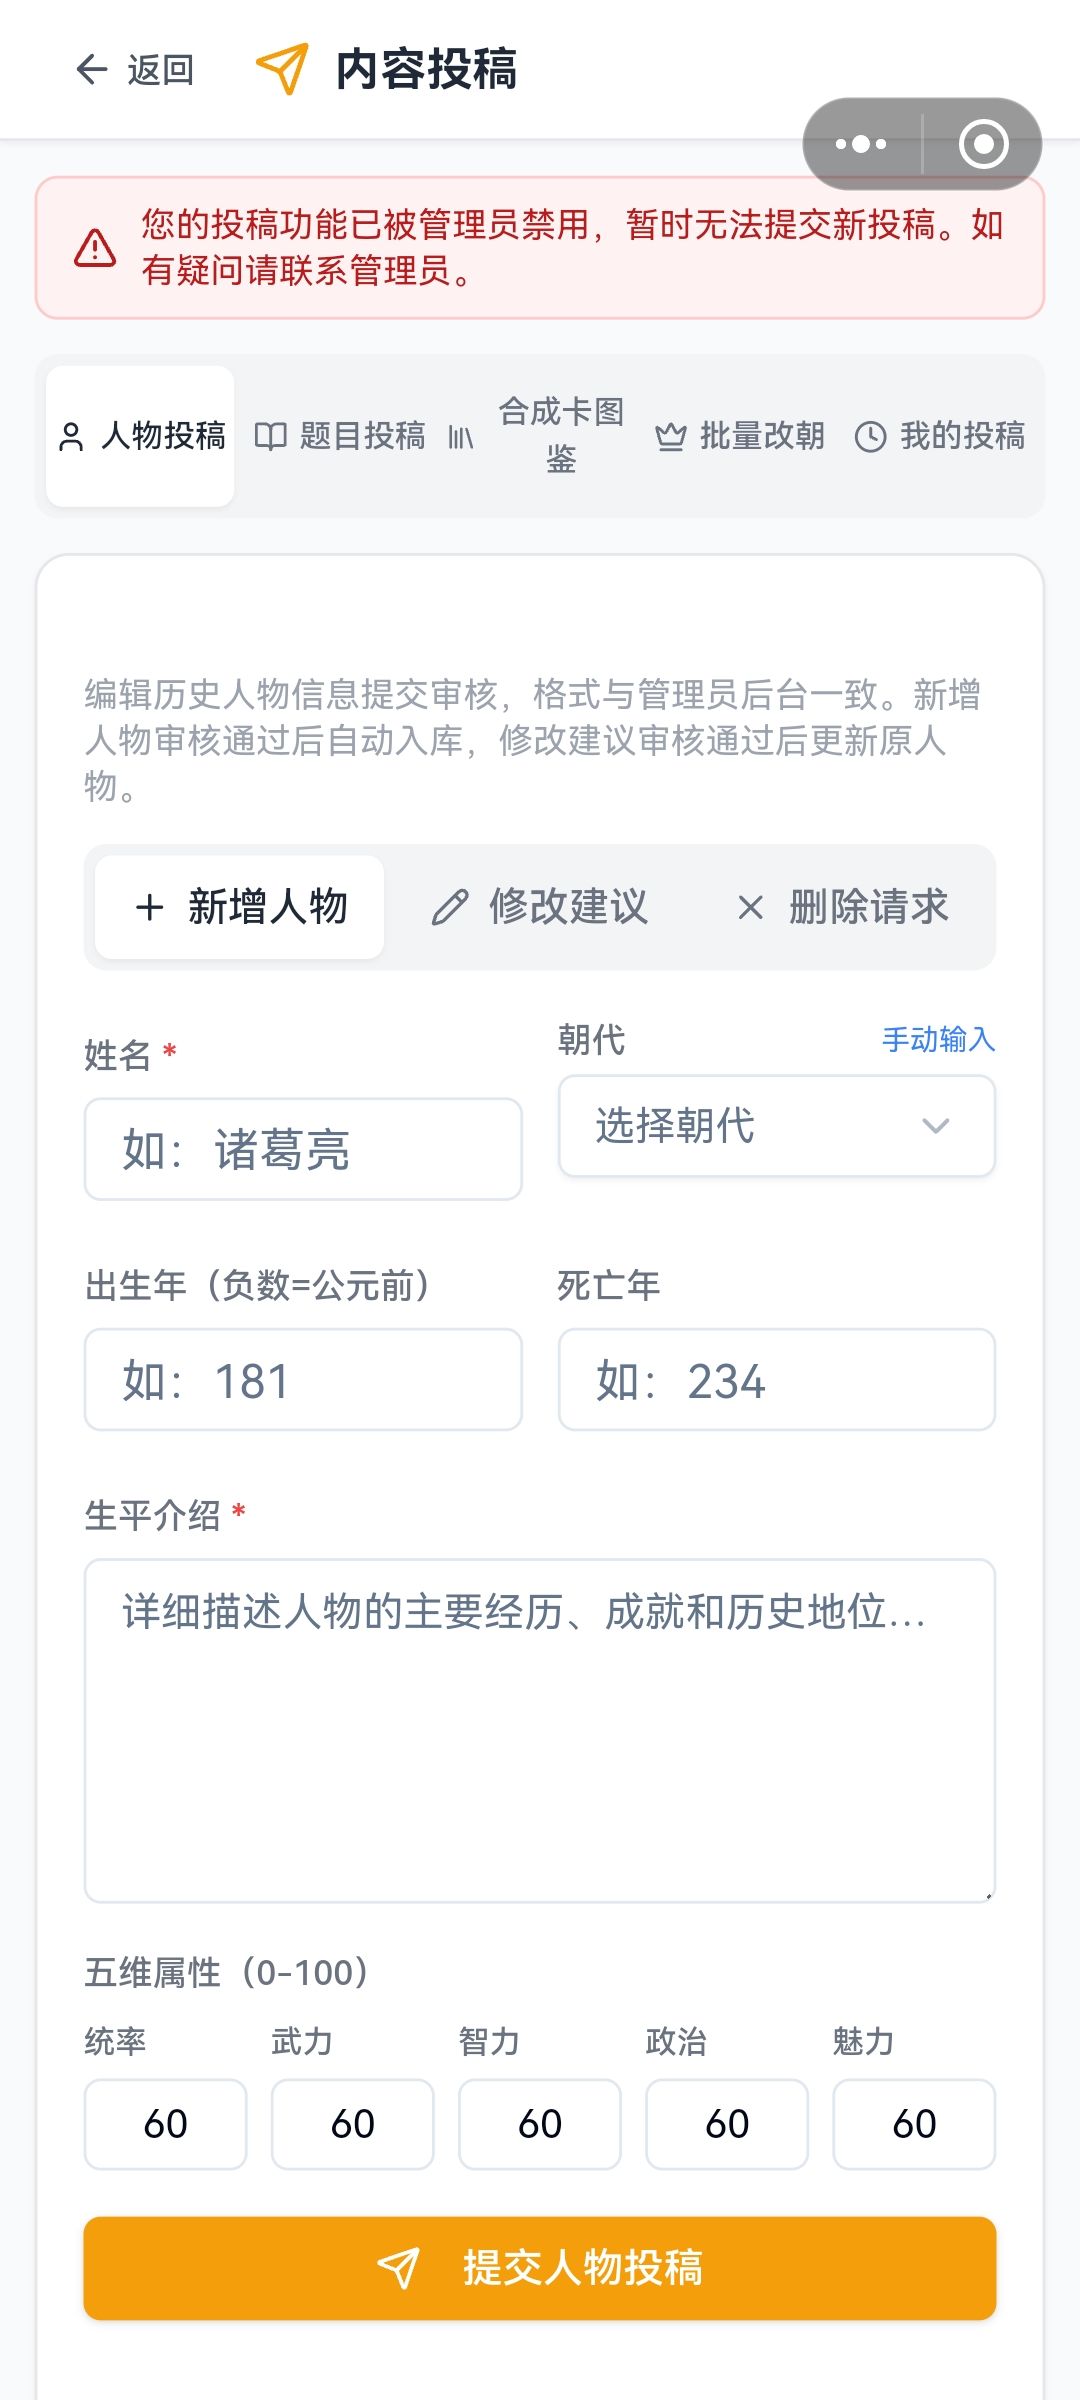Tap the back arrow icon
This screenshot has width=1080, height=2400.
92,69
